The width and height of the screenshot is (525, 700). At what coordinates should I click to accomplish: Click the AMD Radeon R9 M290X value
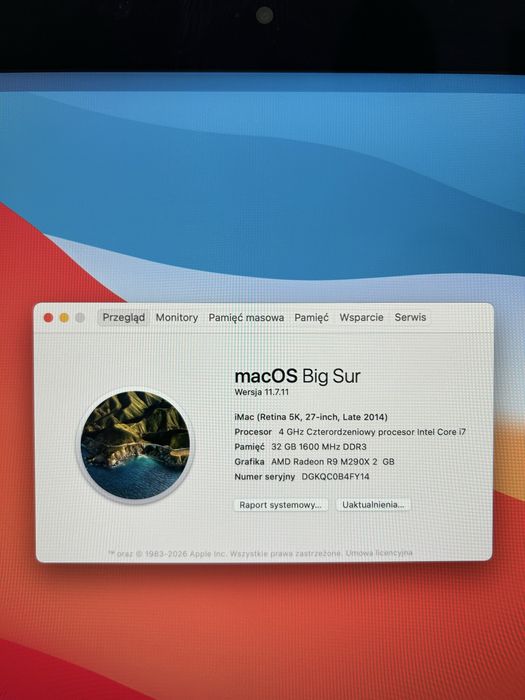(333, 462)
